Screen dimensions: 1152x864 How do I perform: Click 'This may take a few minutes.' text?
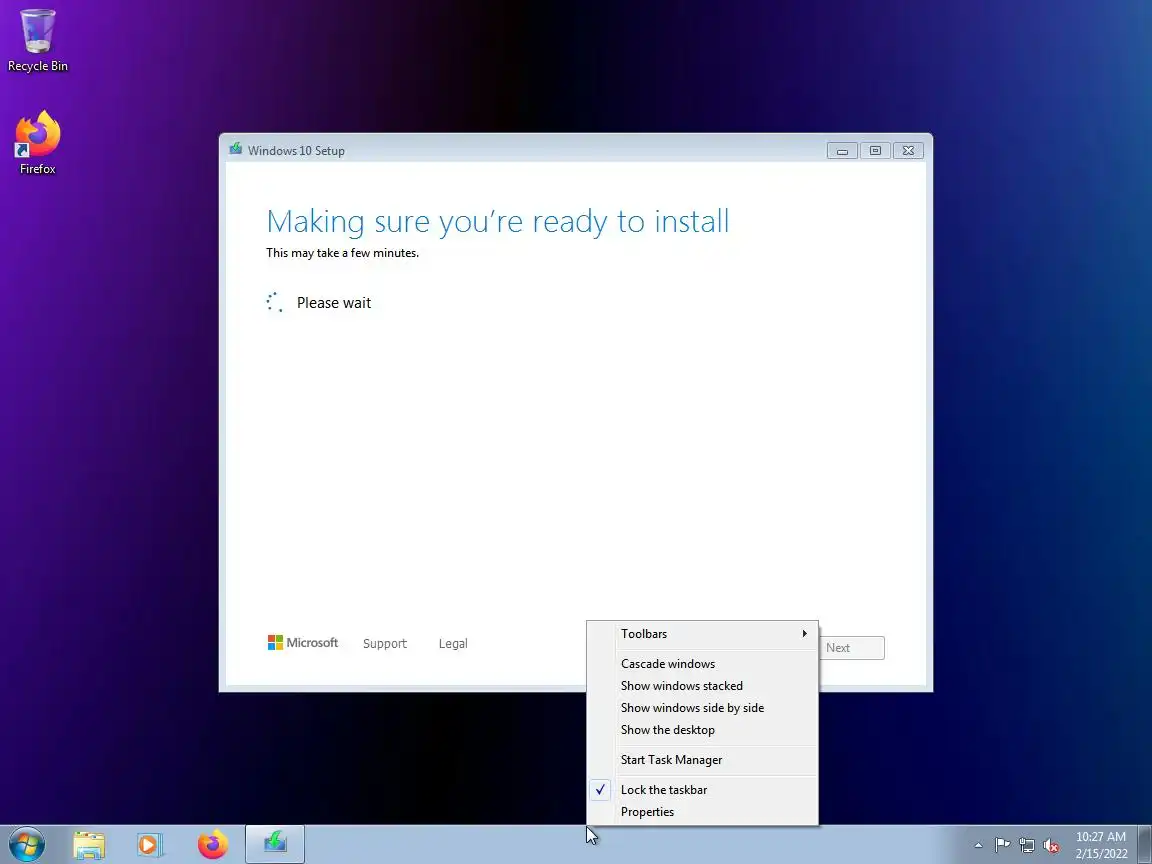click(342, 253)
